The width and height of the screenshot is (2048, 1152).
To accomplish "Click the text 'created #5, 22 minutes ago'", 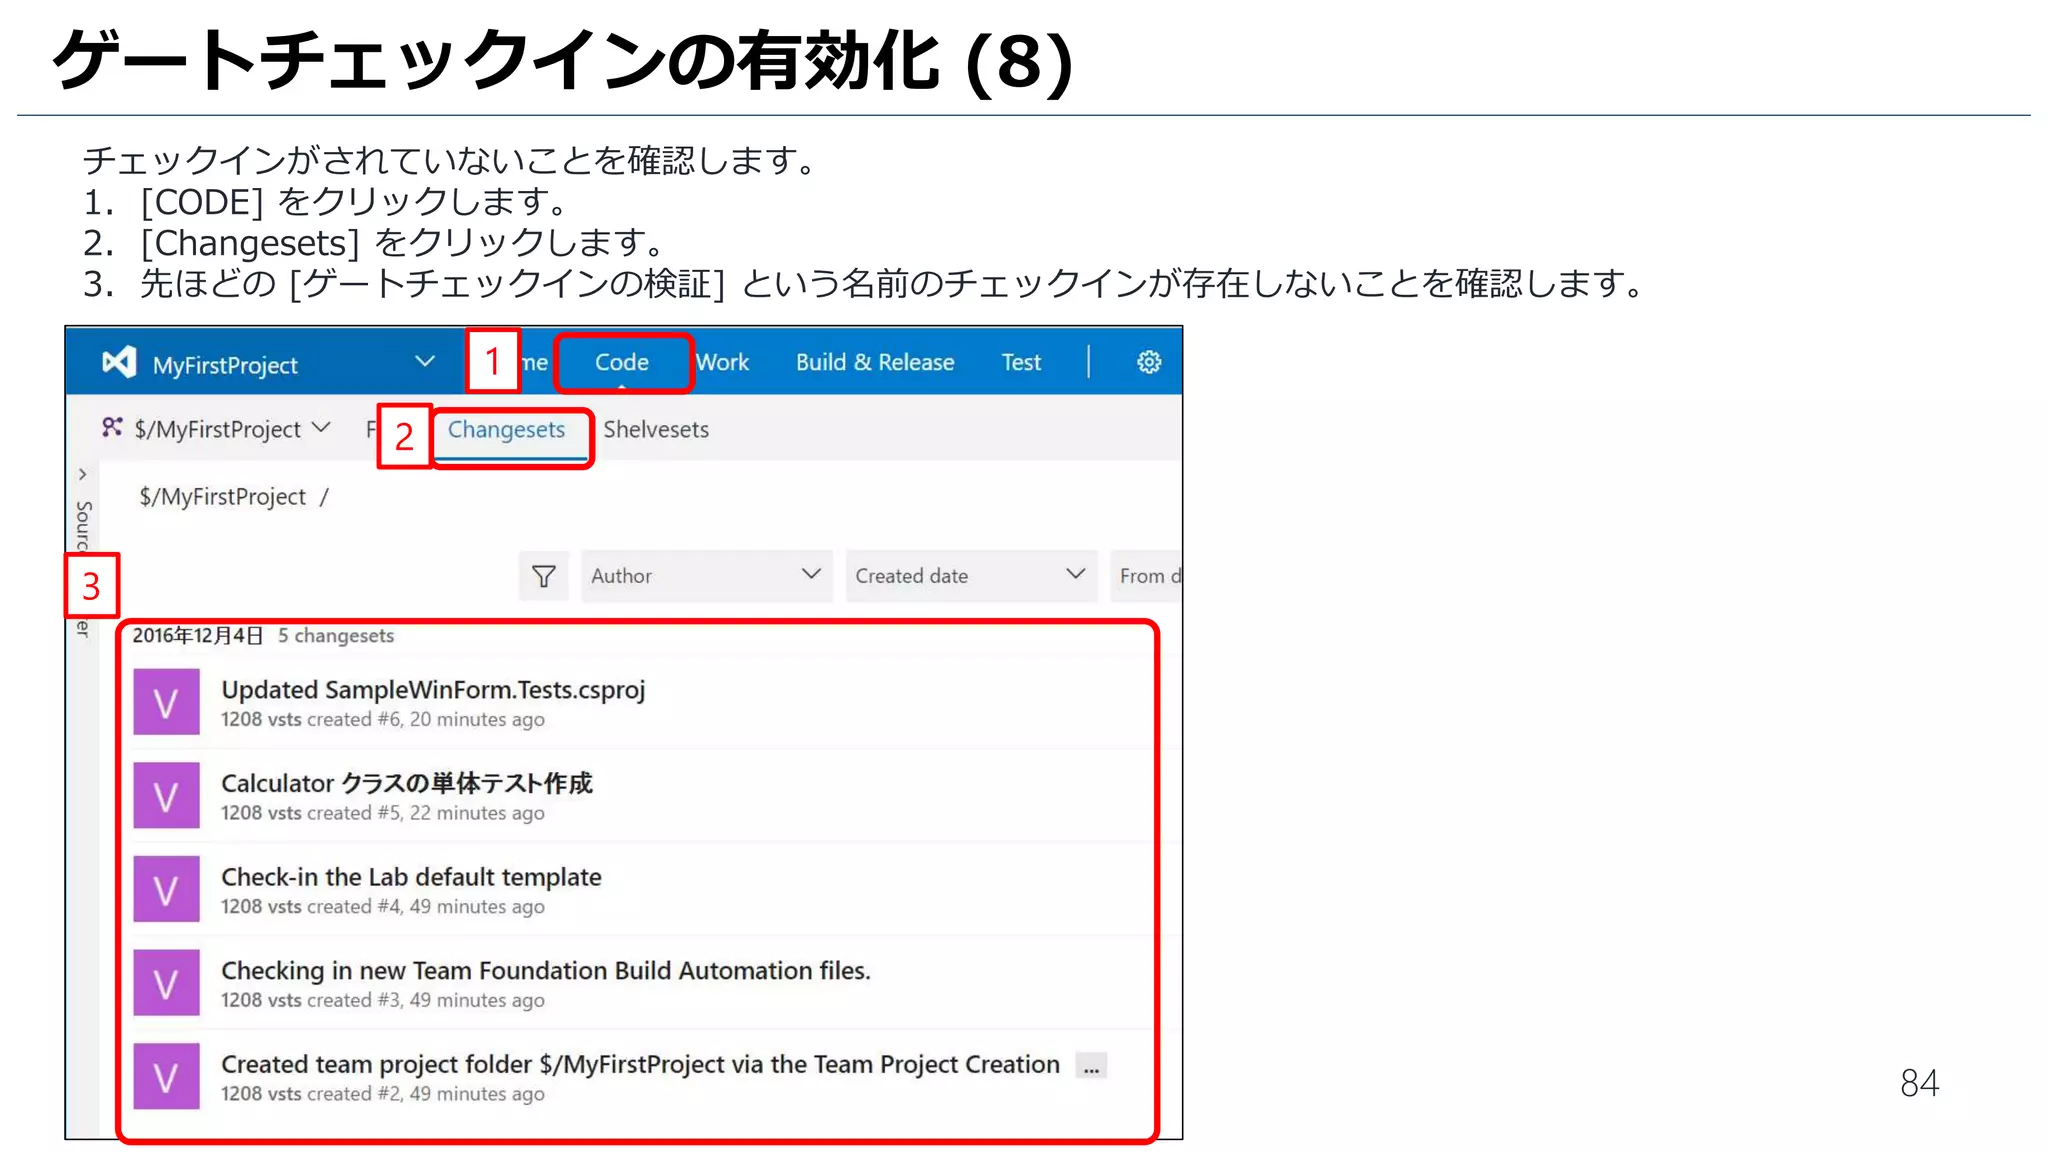I will [425, 813].
